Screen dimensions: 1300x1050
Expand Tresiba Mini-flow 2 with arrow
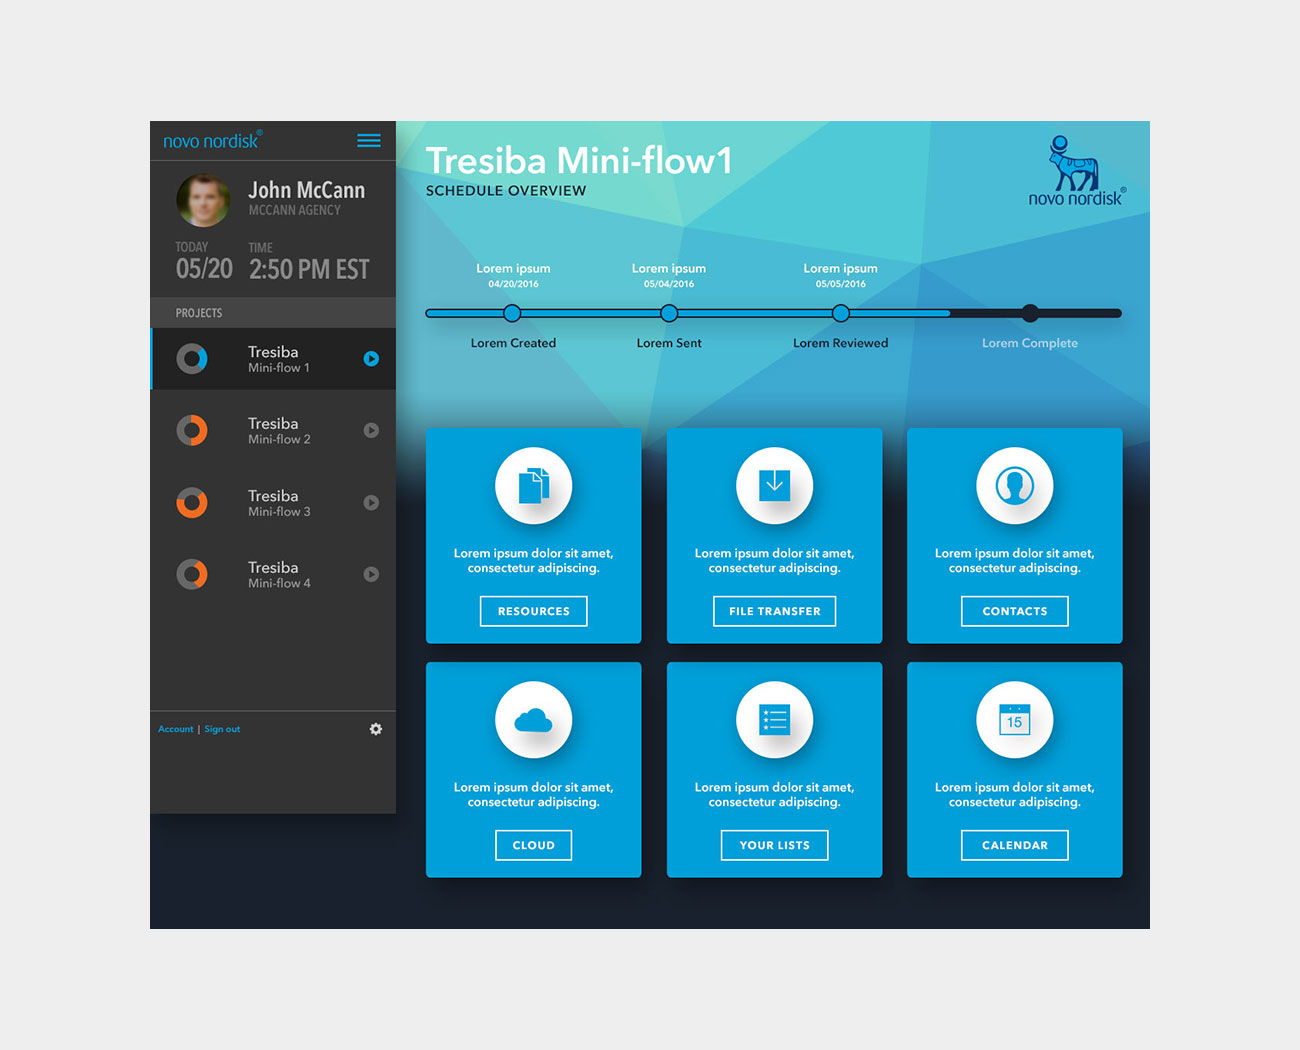pyautogui.click(x=371, y=430)
